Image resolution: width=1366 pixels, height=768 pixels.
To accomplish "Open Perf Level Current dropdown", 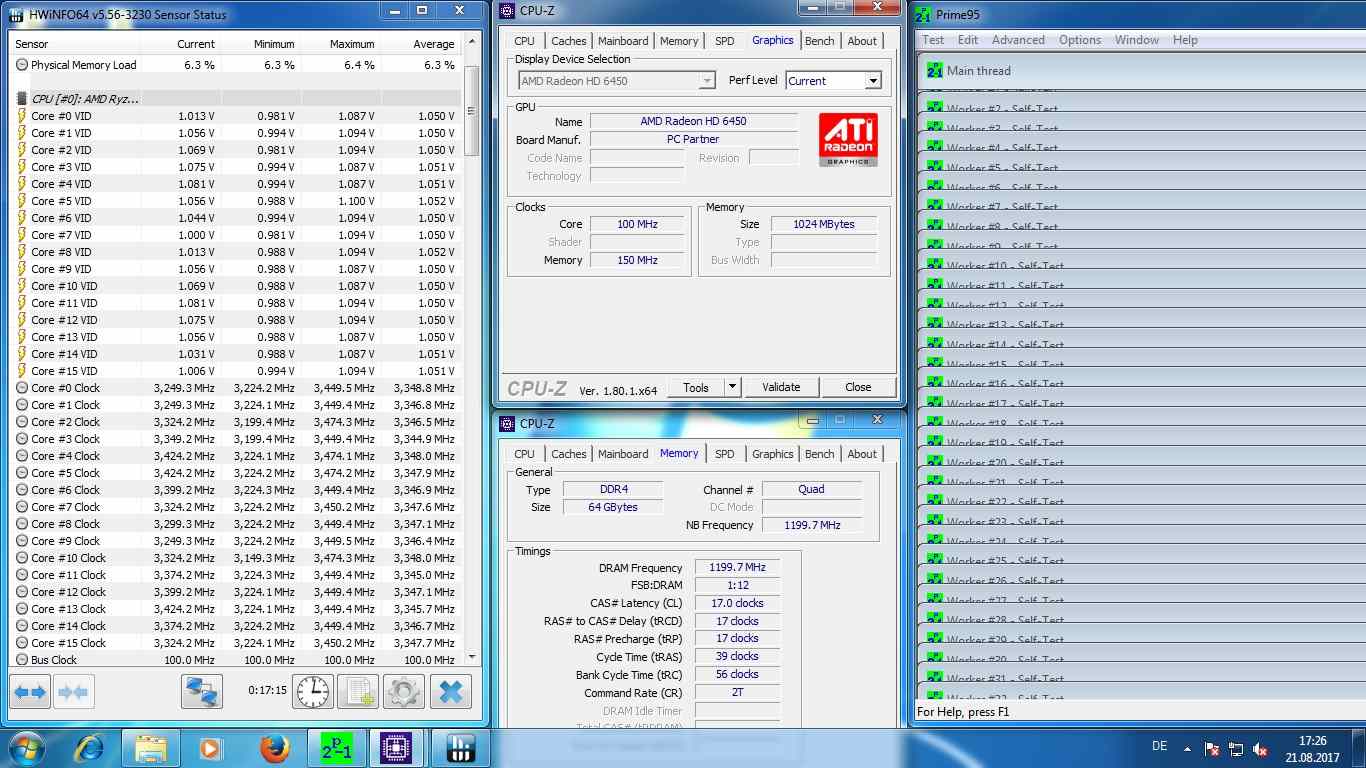I will [873, 81].
